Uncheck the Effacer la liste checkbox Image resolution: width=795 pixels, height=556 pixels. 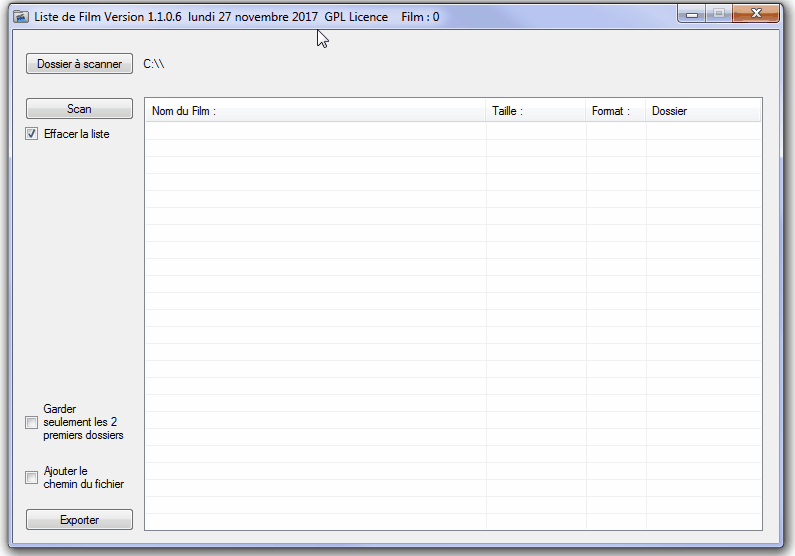coord(31,134)
